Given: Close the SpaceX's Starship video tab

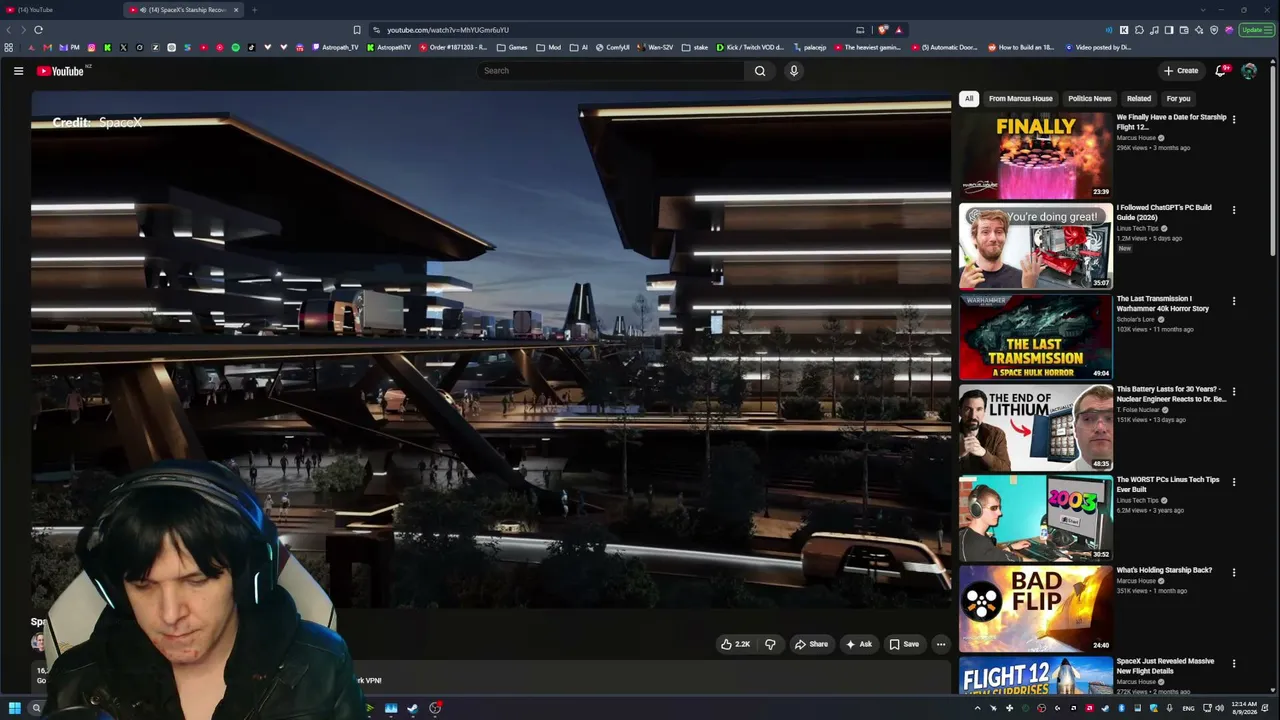Looking at the screenshot, I should point(236,10).
